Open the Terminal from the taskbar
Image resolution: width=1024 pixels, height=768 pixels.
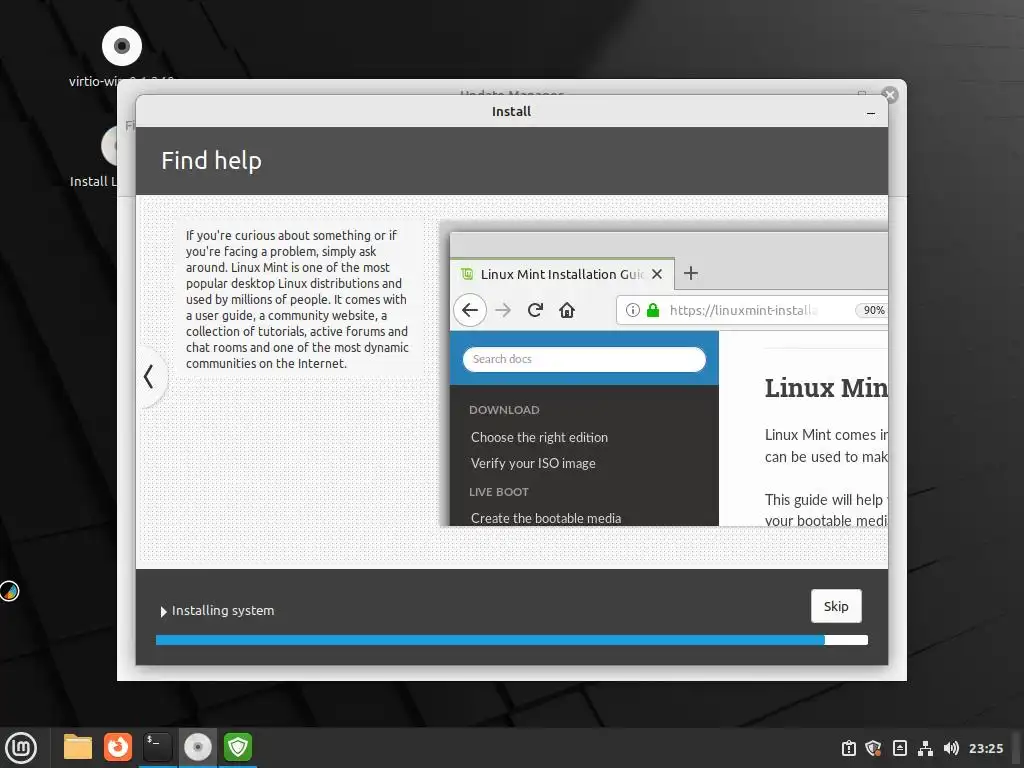click(x=157, y=747)
